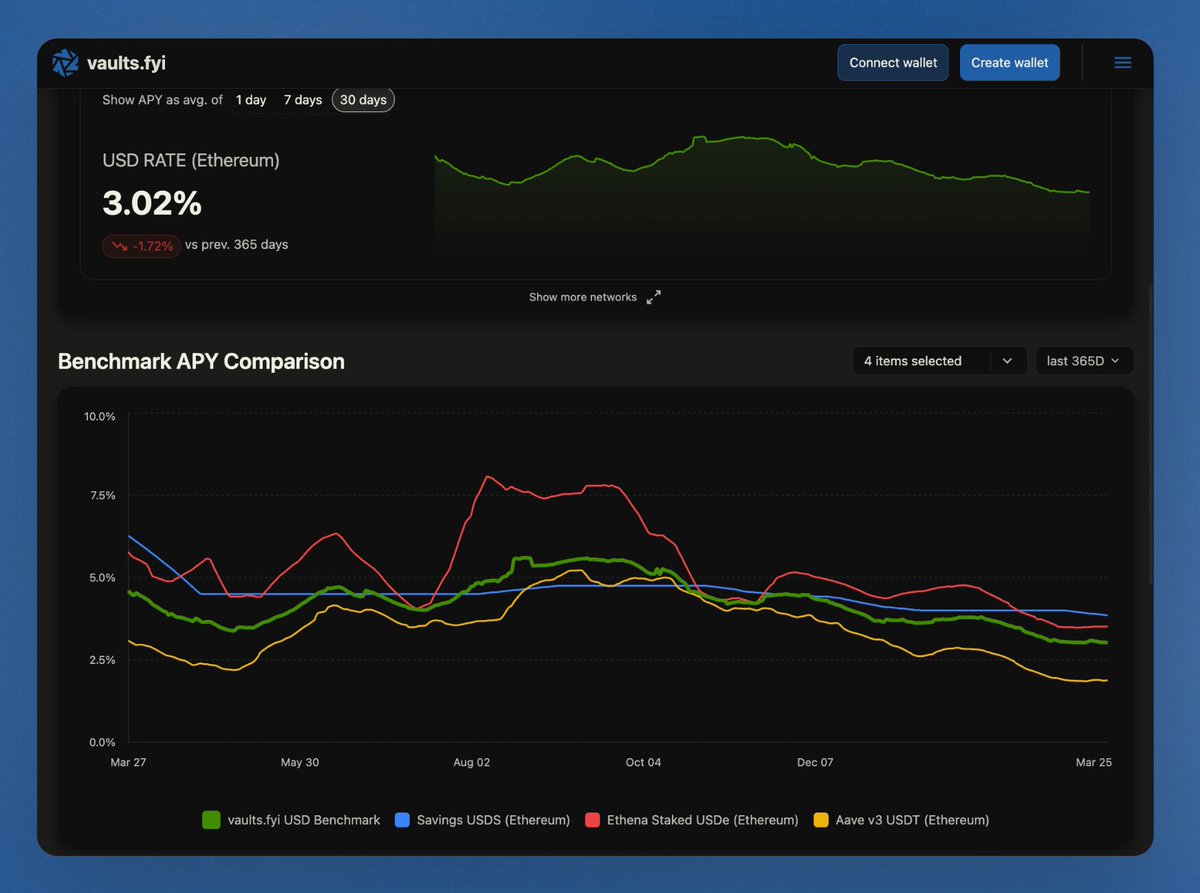Click the 10.0% y-axis label

click(99, 416)
